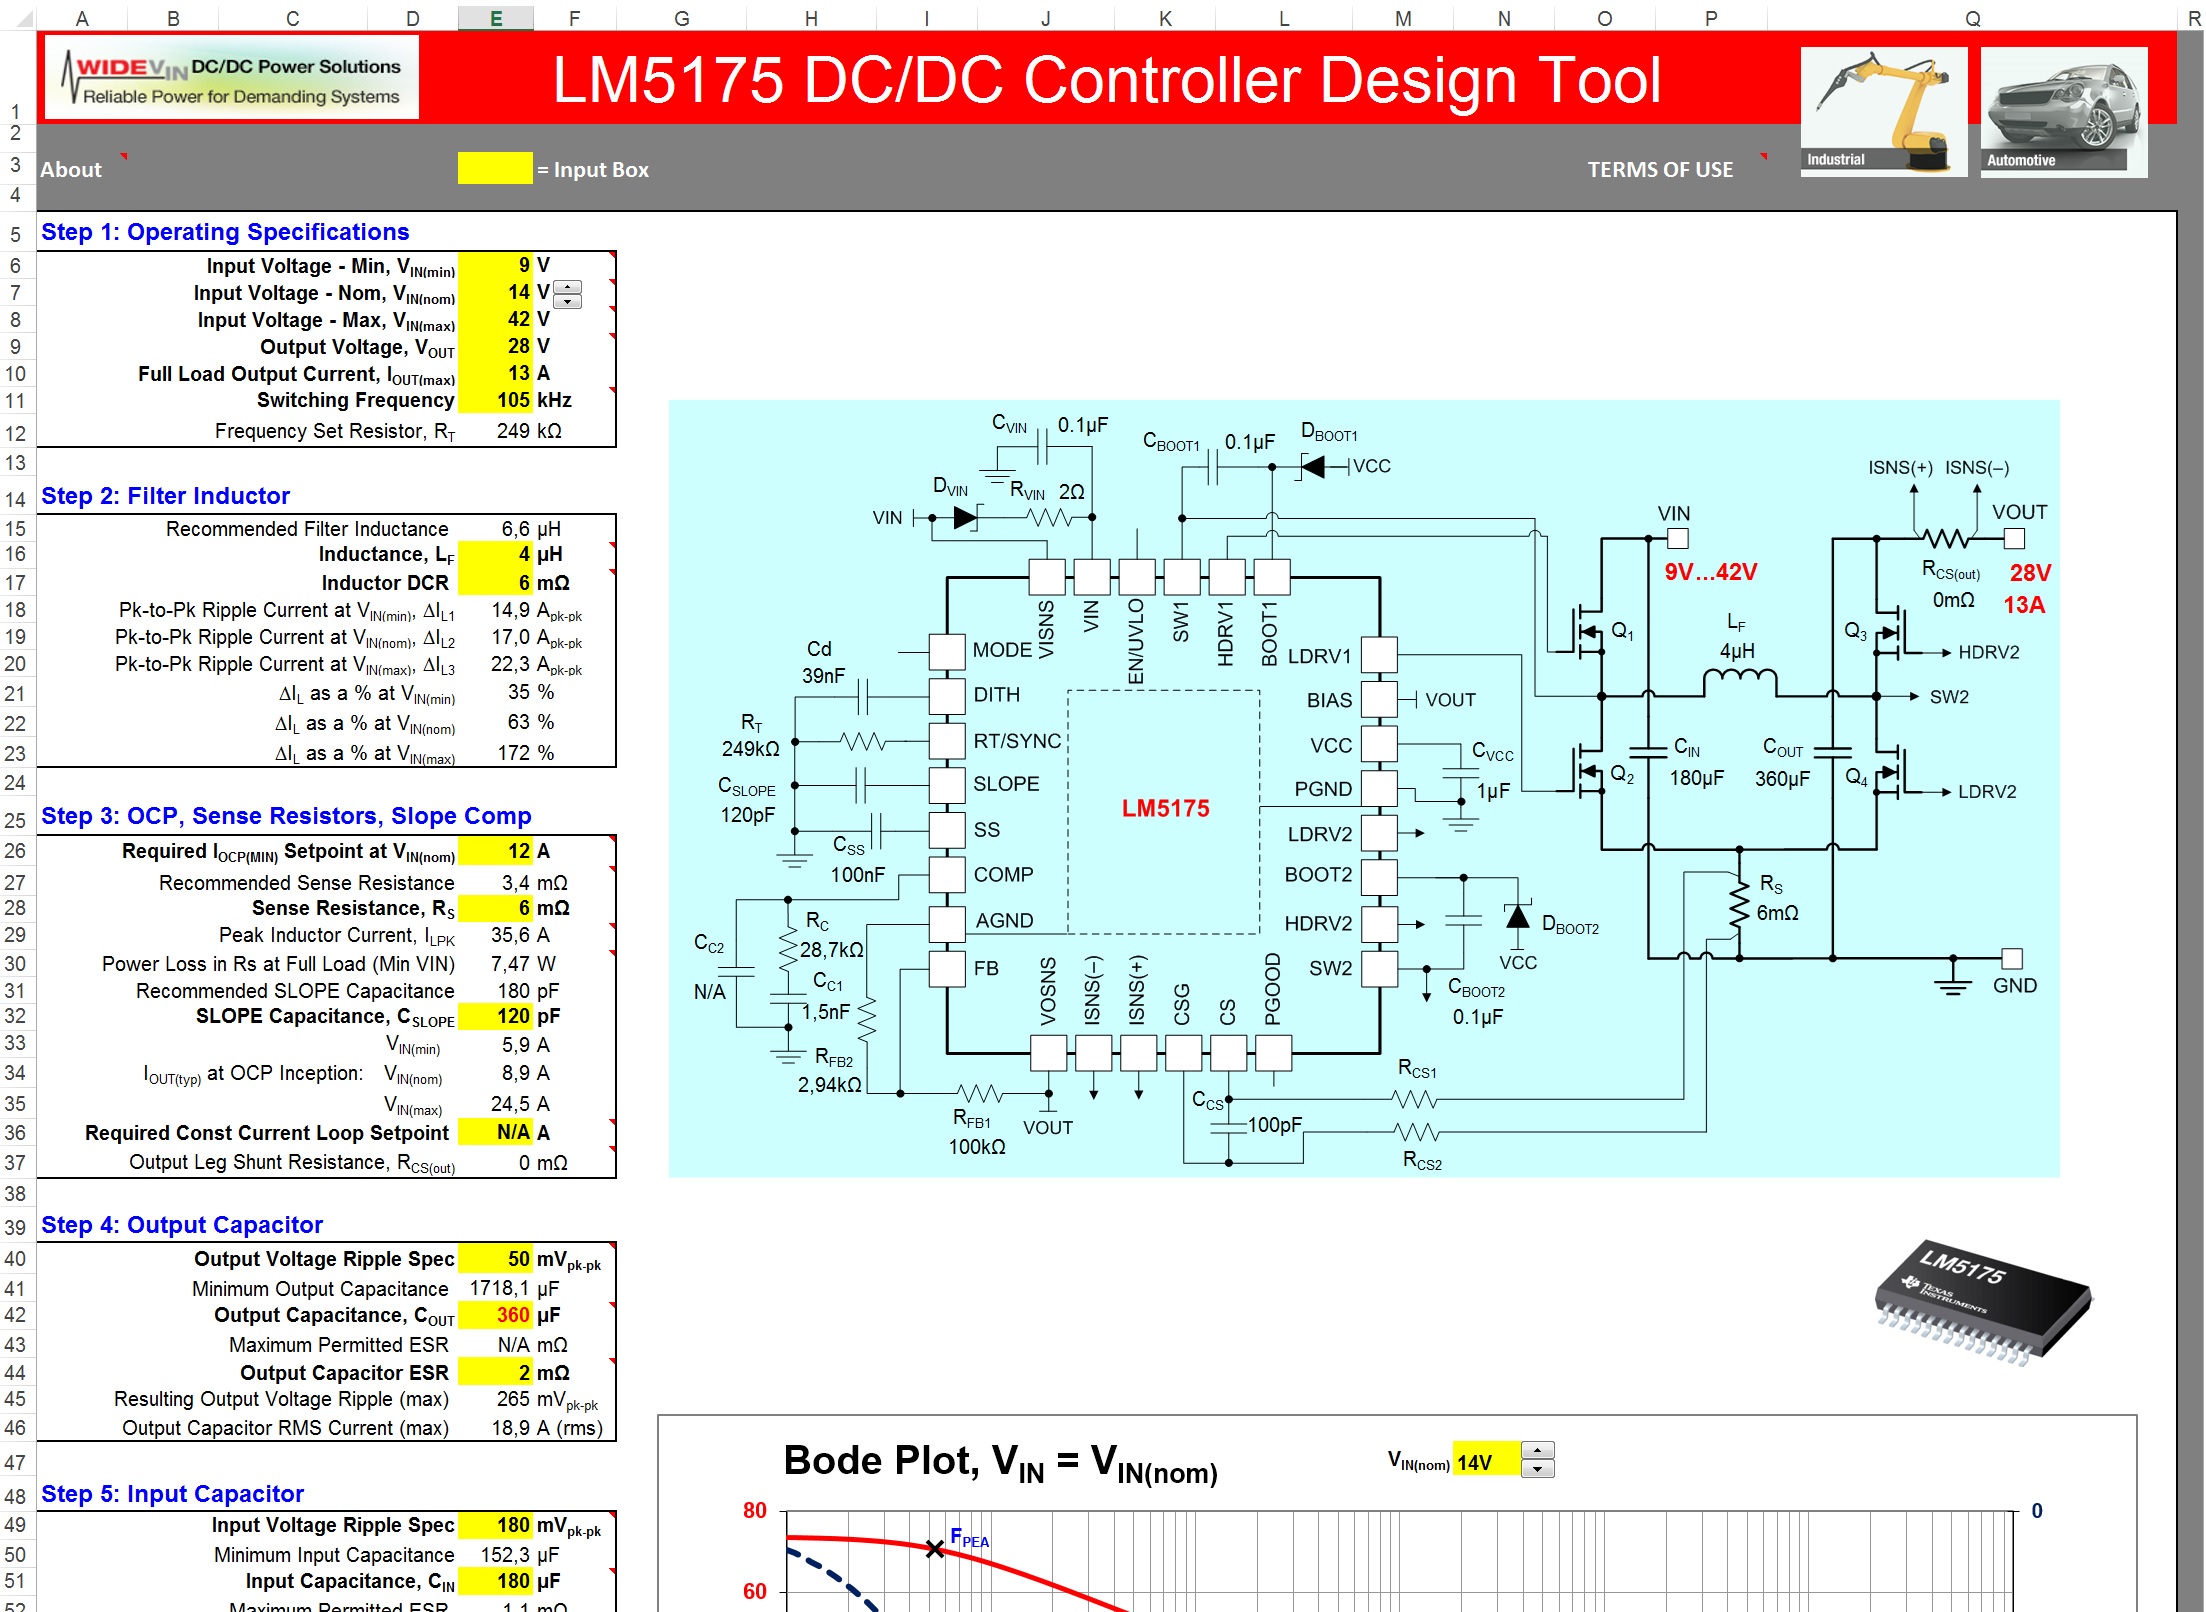Click the WIDEVIN DC/DC Power Solutions logo
2206x1612 pixels.
[232, 78]
